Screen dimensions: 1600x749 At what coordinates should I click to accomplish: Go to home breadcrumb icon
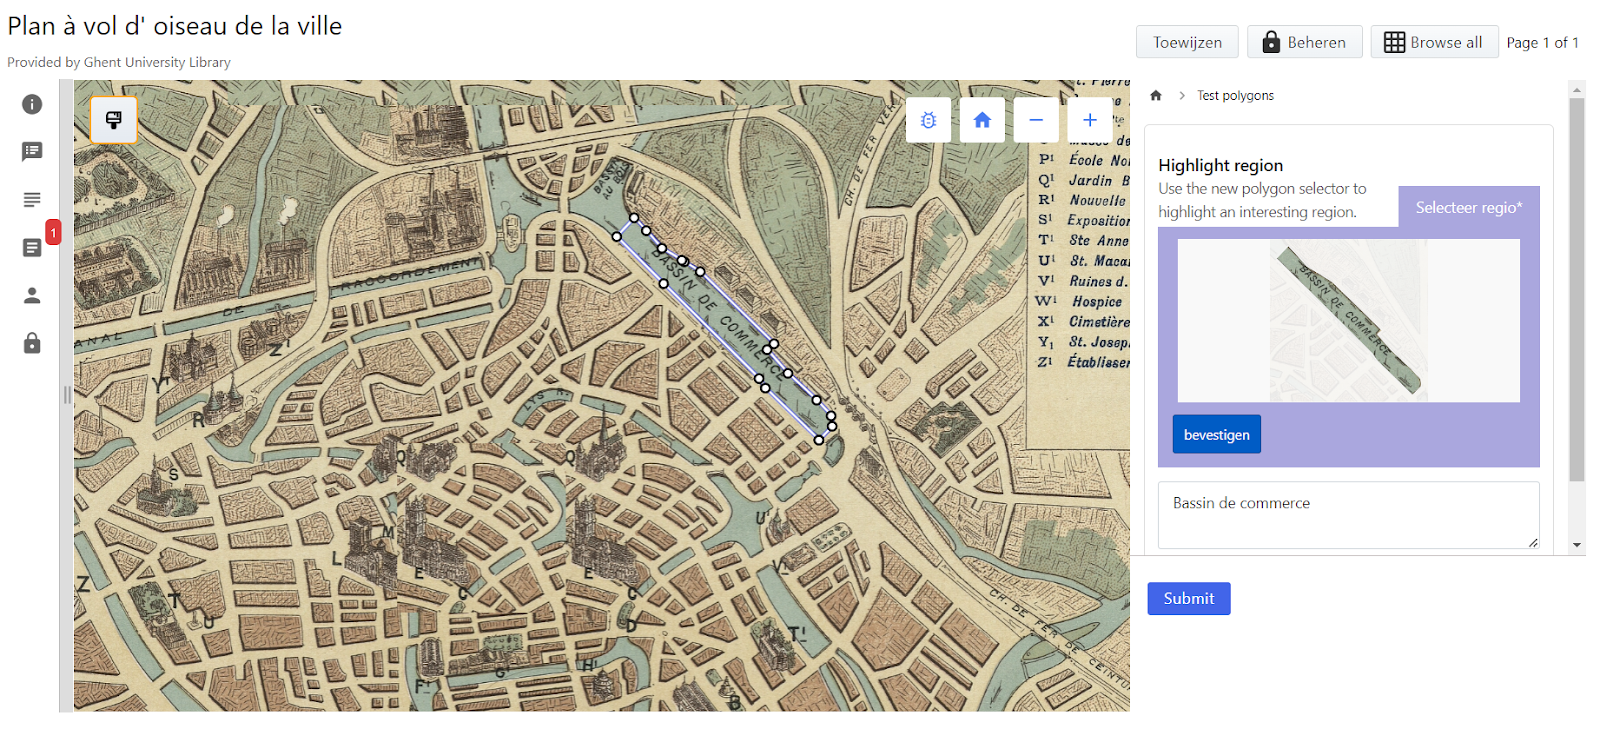(1156, 95)
